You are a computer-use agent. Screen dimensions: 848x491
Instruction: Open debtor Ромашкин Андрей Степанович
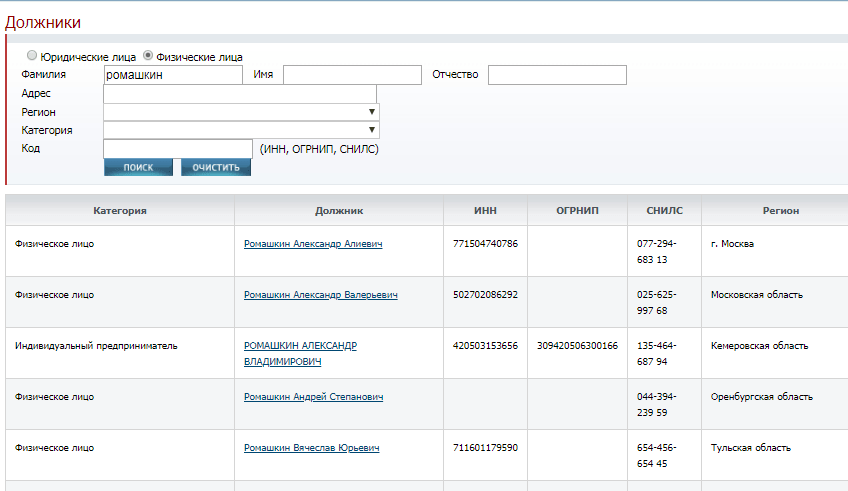click(x=313, y=397)
